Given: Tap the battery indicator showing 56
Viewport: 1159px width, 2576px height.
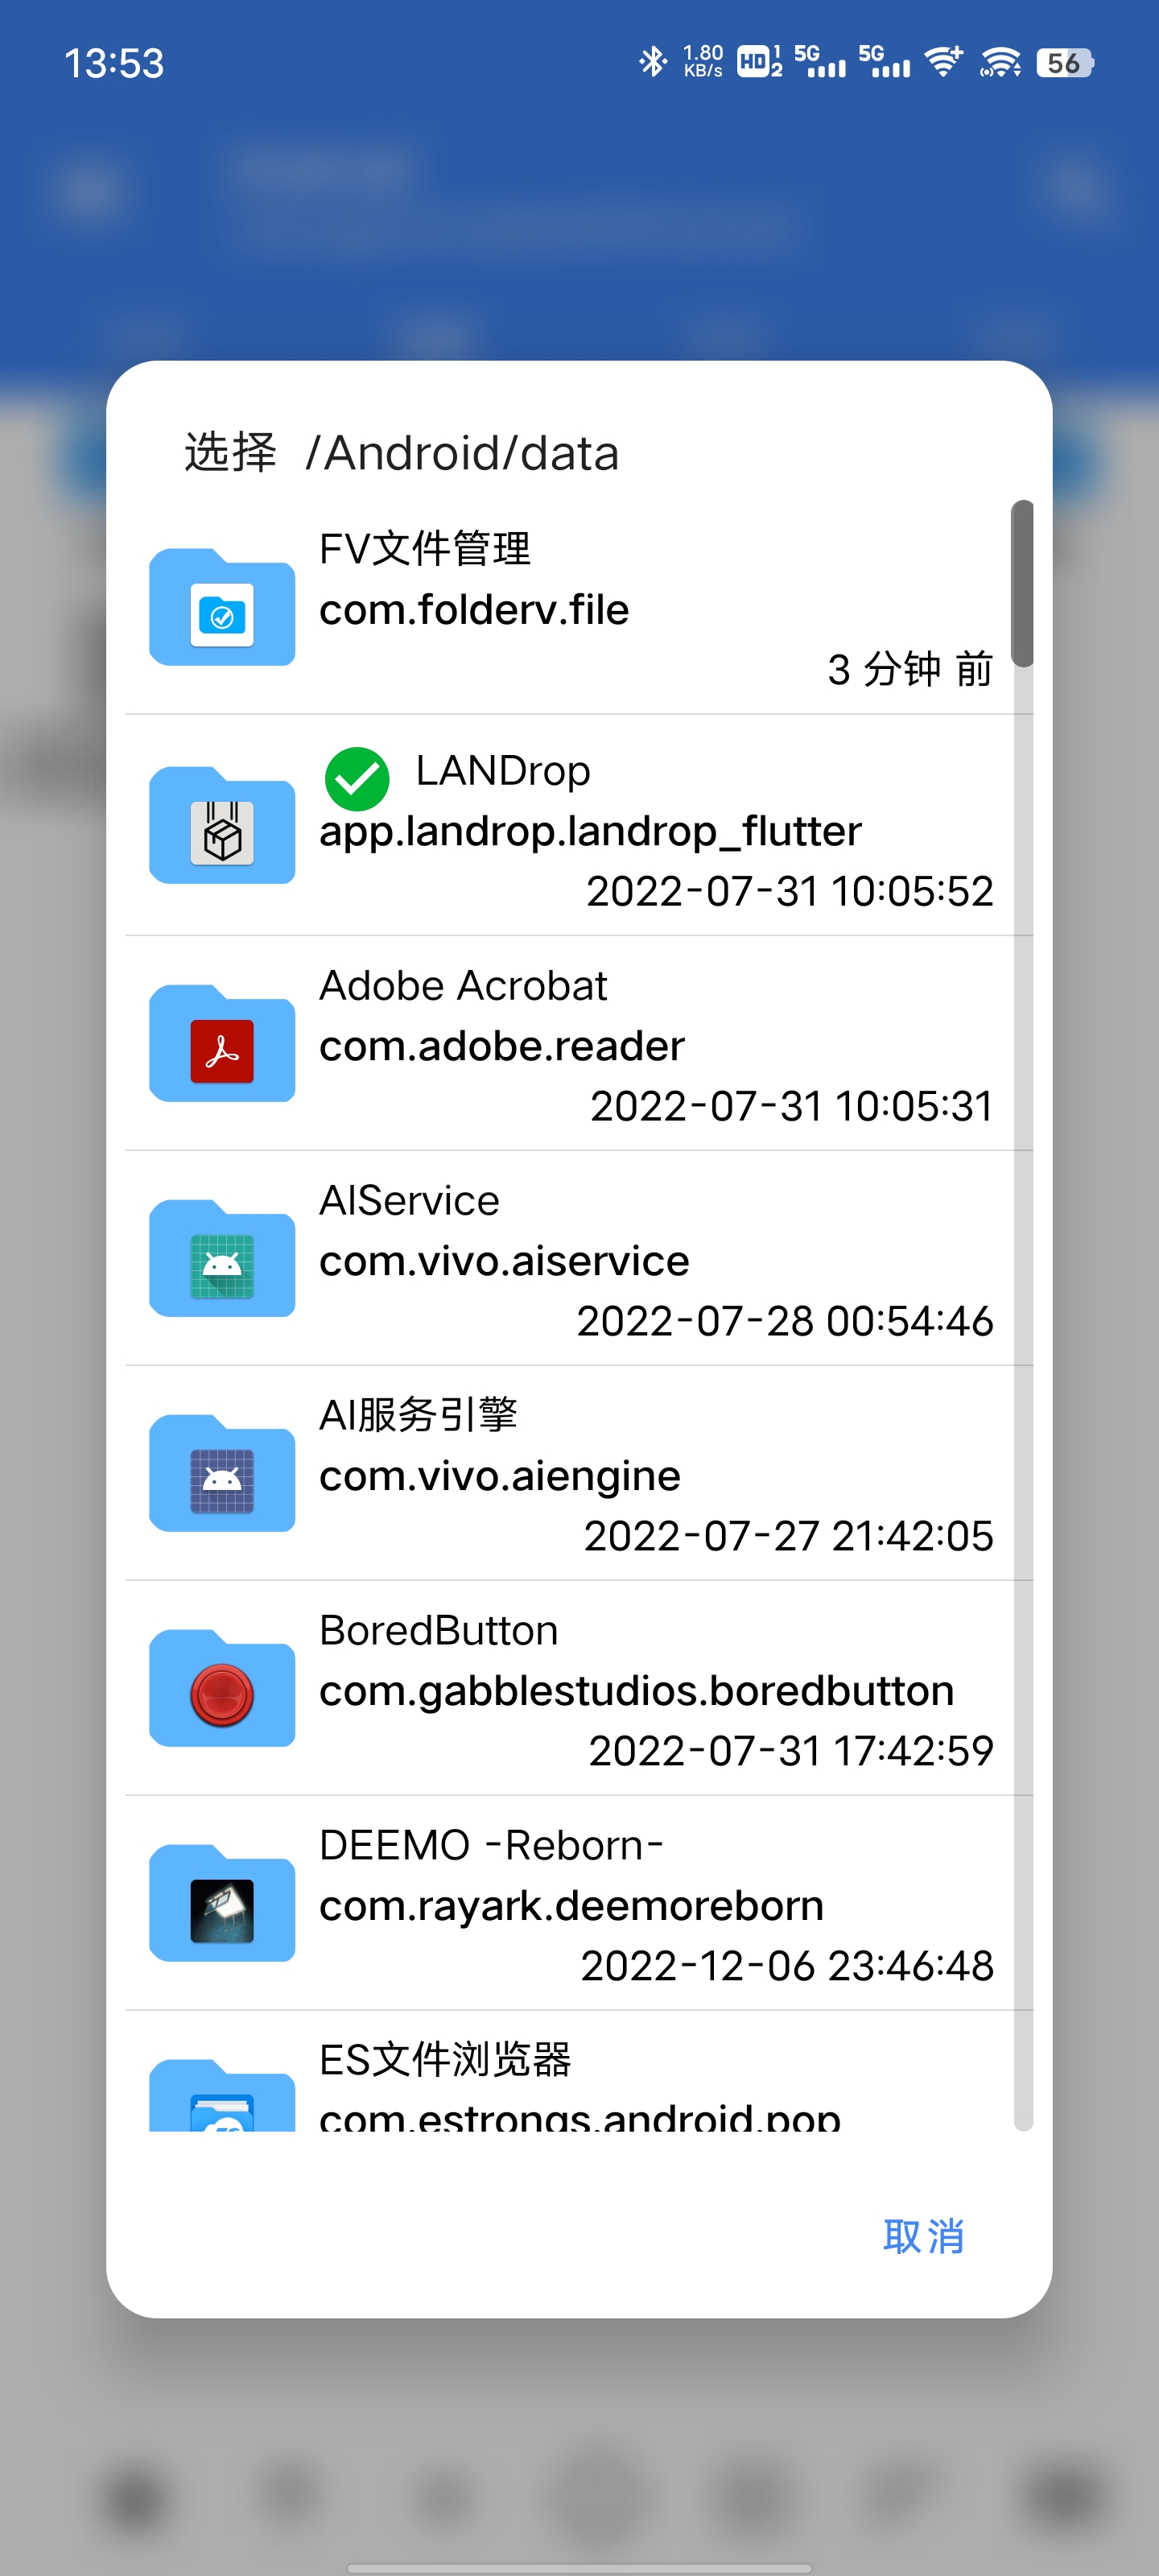Looking at the screenshot, I should click(x=1065, y=63).
